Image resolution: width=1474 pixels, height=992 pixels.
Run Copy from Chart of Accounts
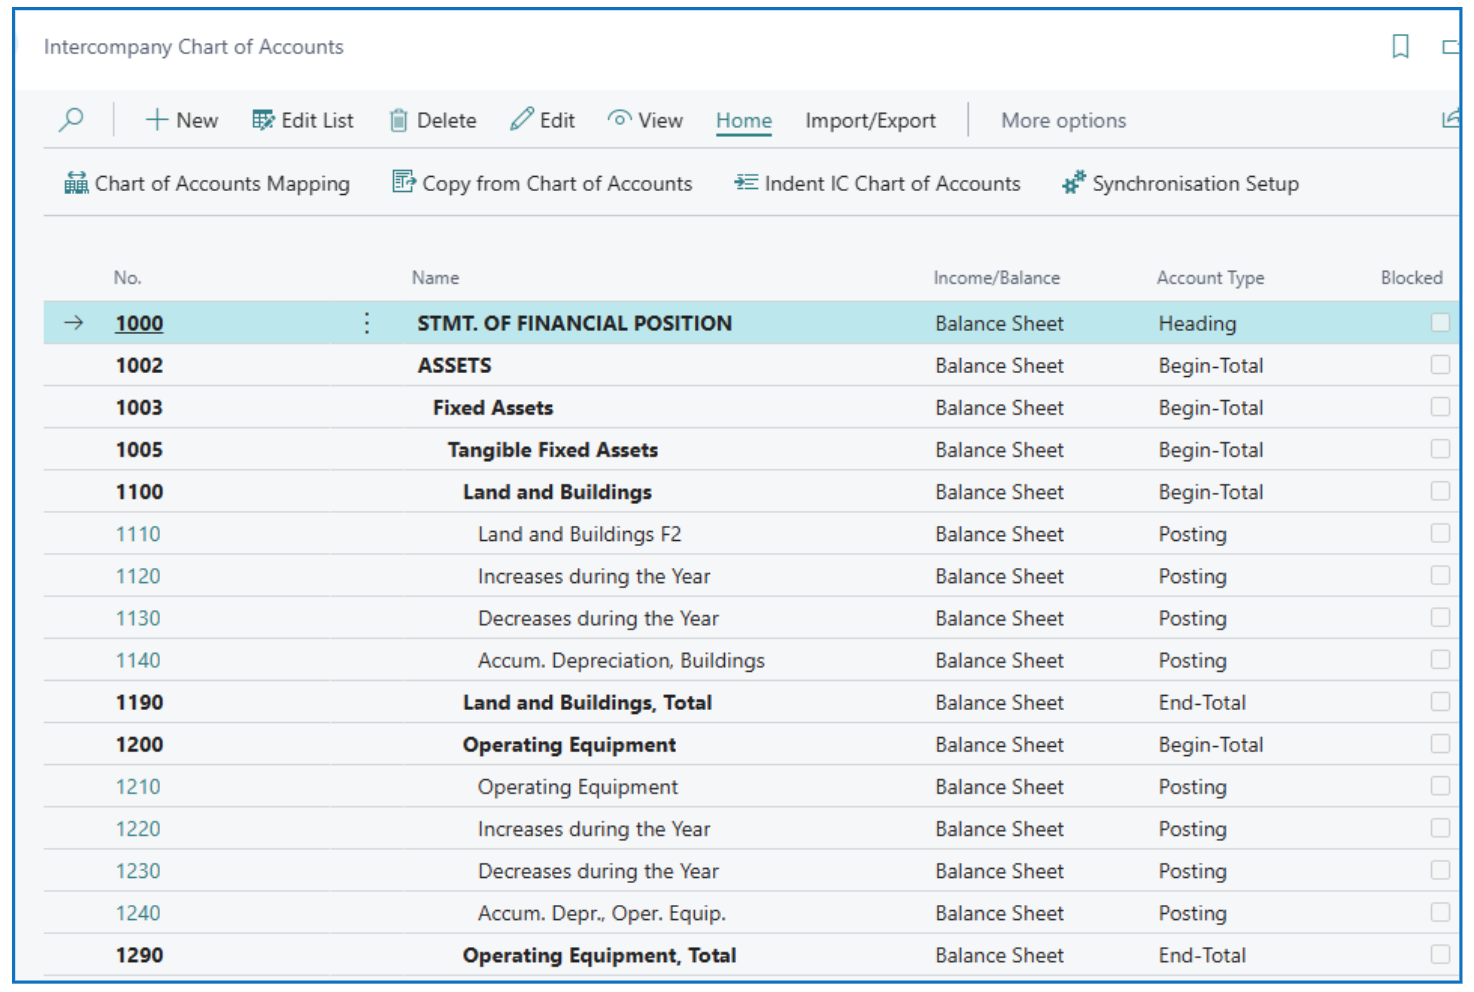pyautogui.click(x=542, y=183)
